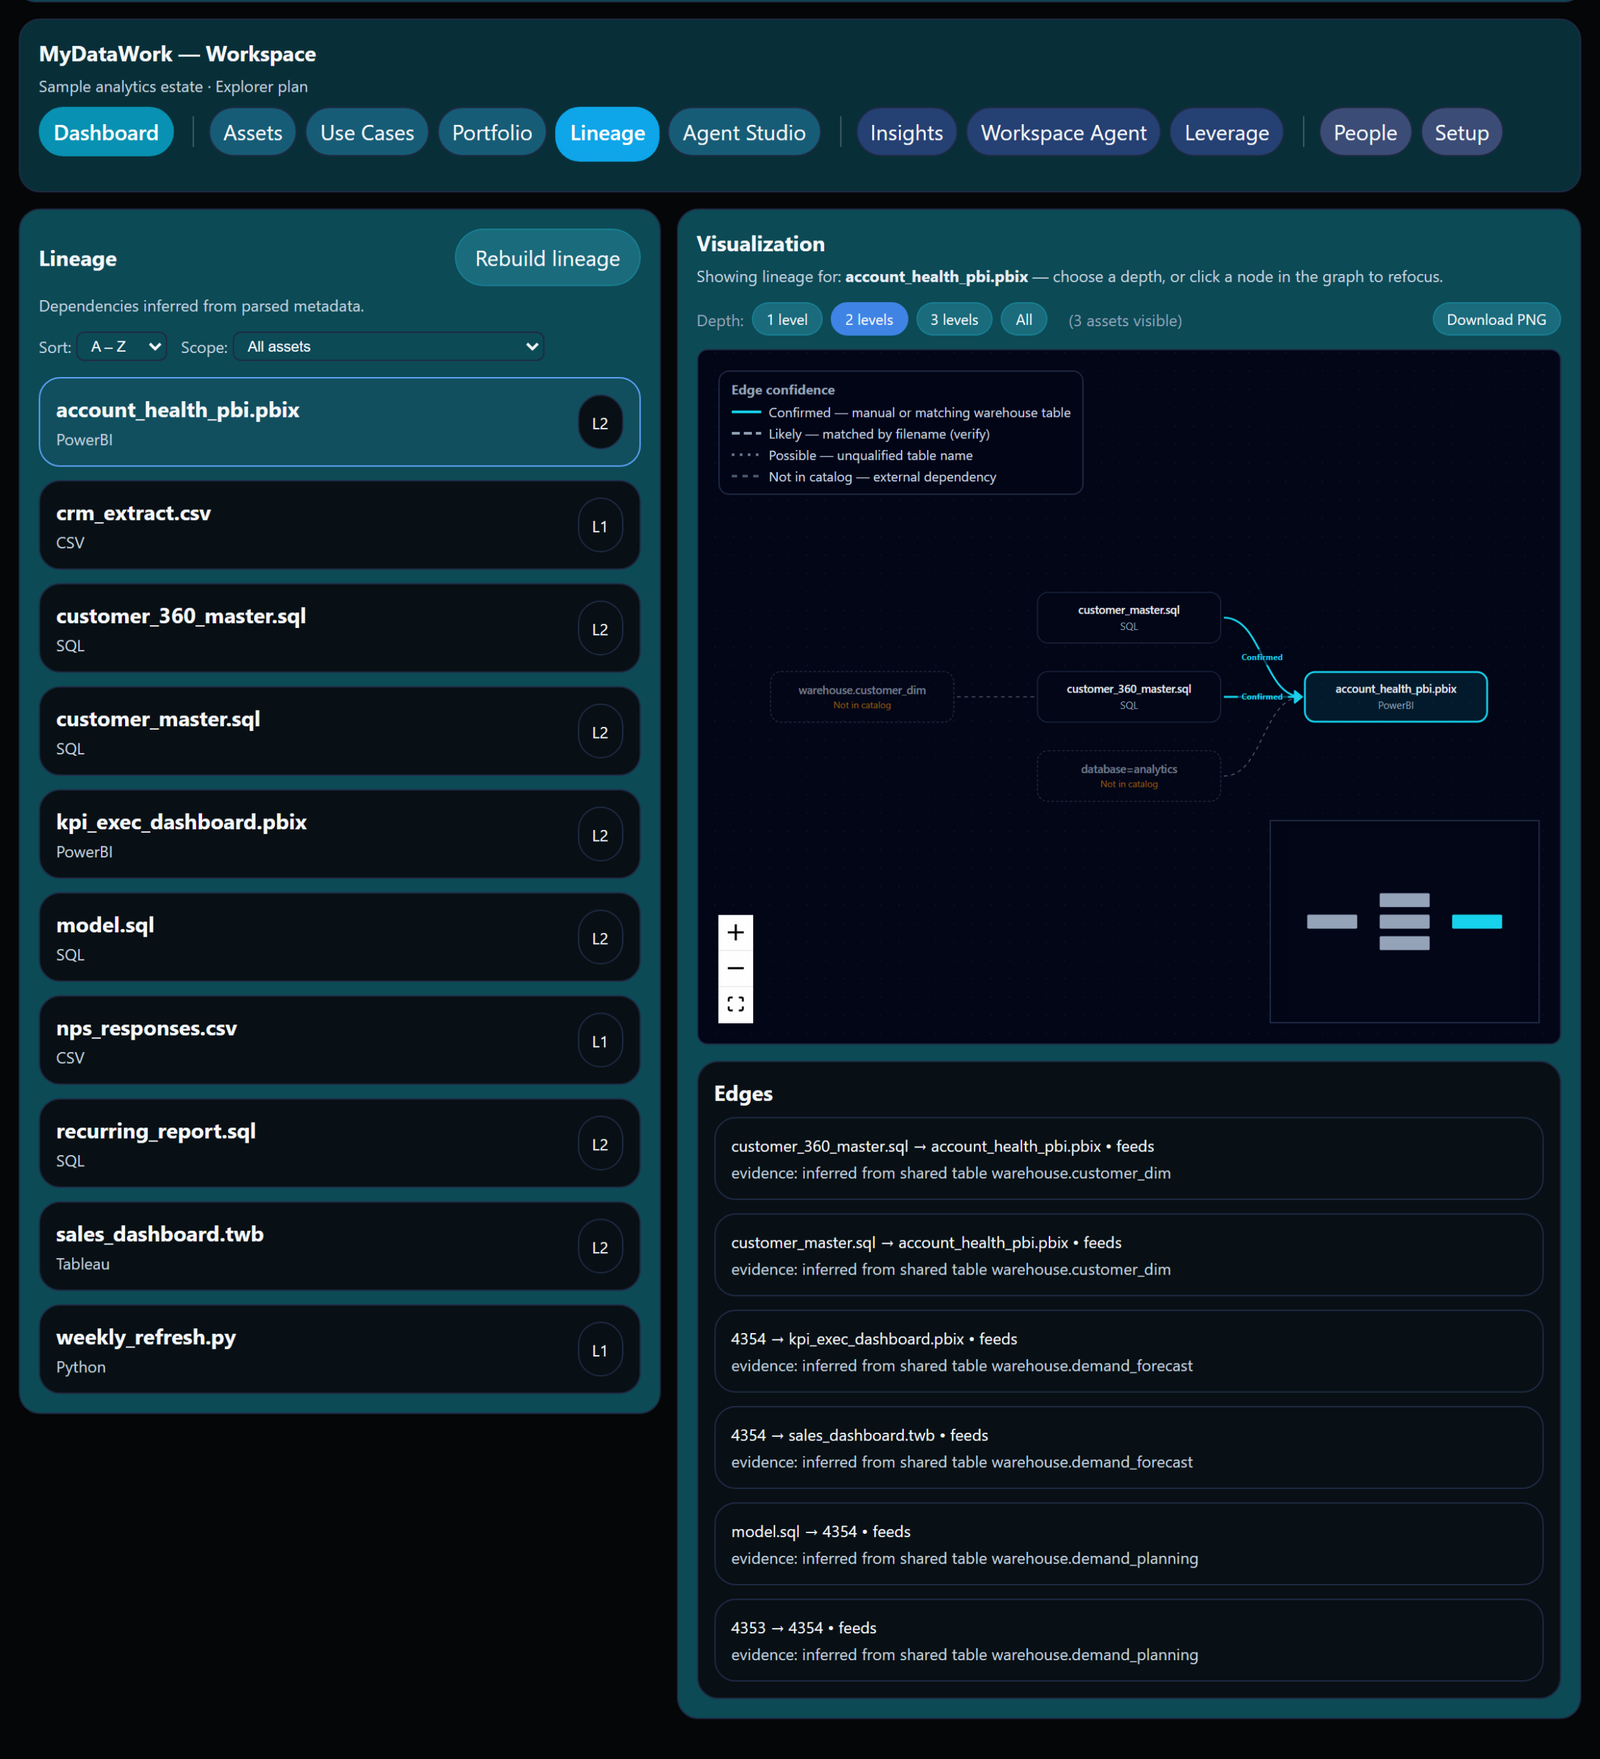
Task: Select customer_master.sql in the lineage list
Action: (x=339, y=731)
